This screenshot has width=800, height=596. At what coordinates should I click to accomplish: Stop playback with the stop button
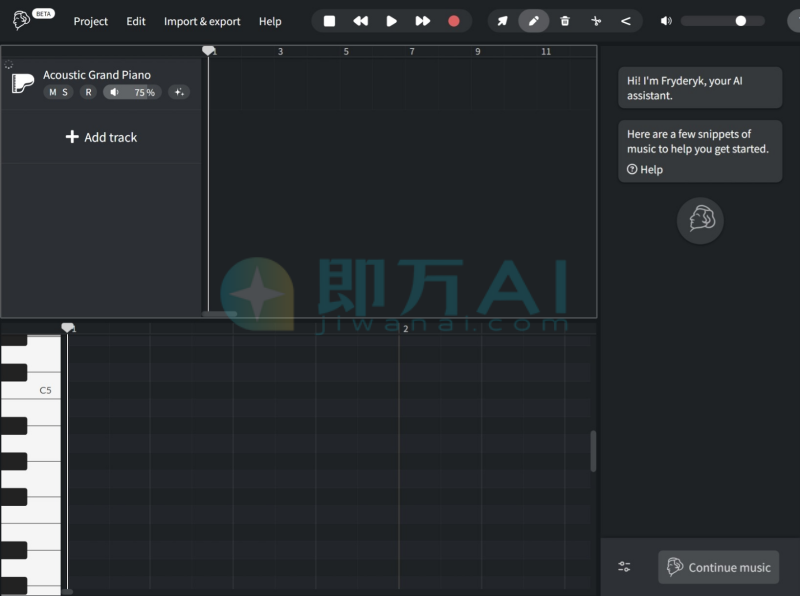[329, 21]
